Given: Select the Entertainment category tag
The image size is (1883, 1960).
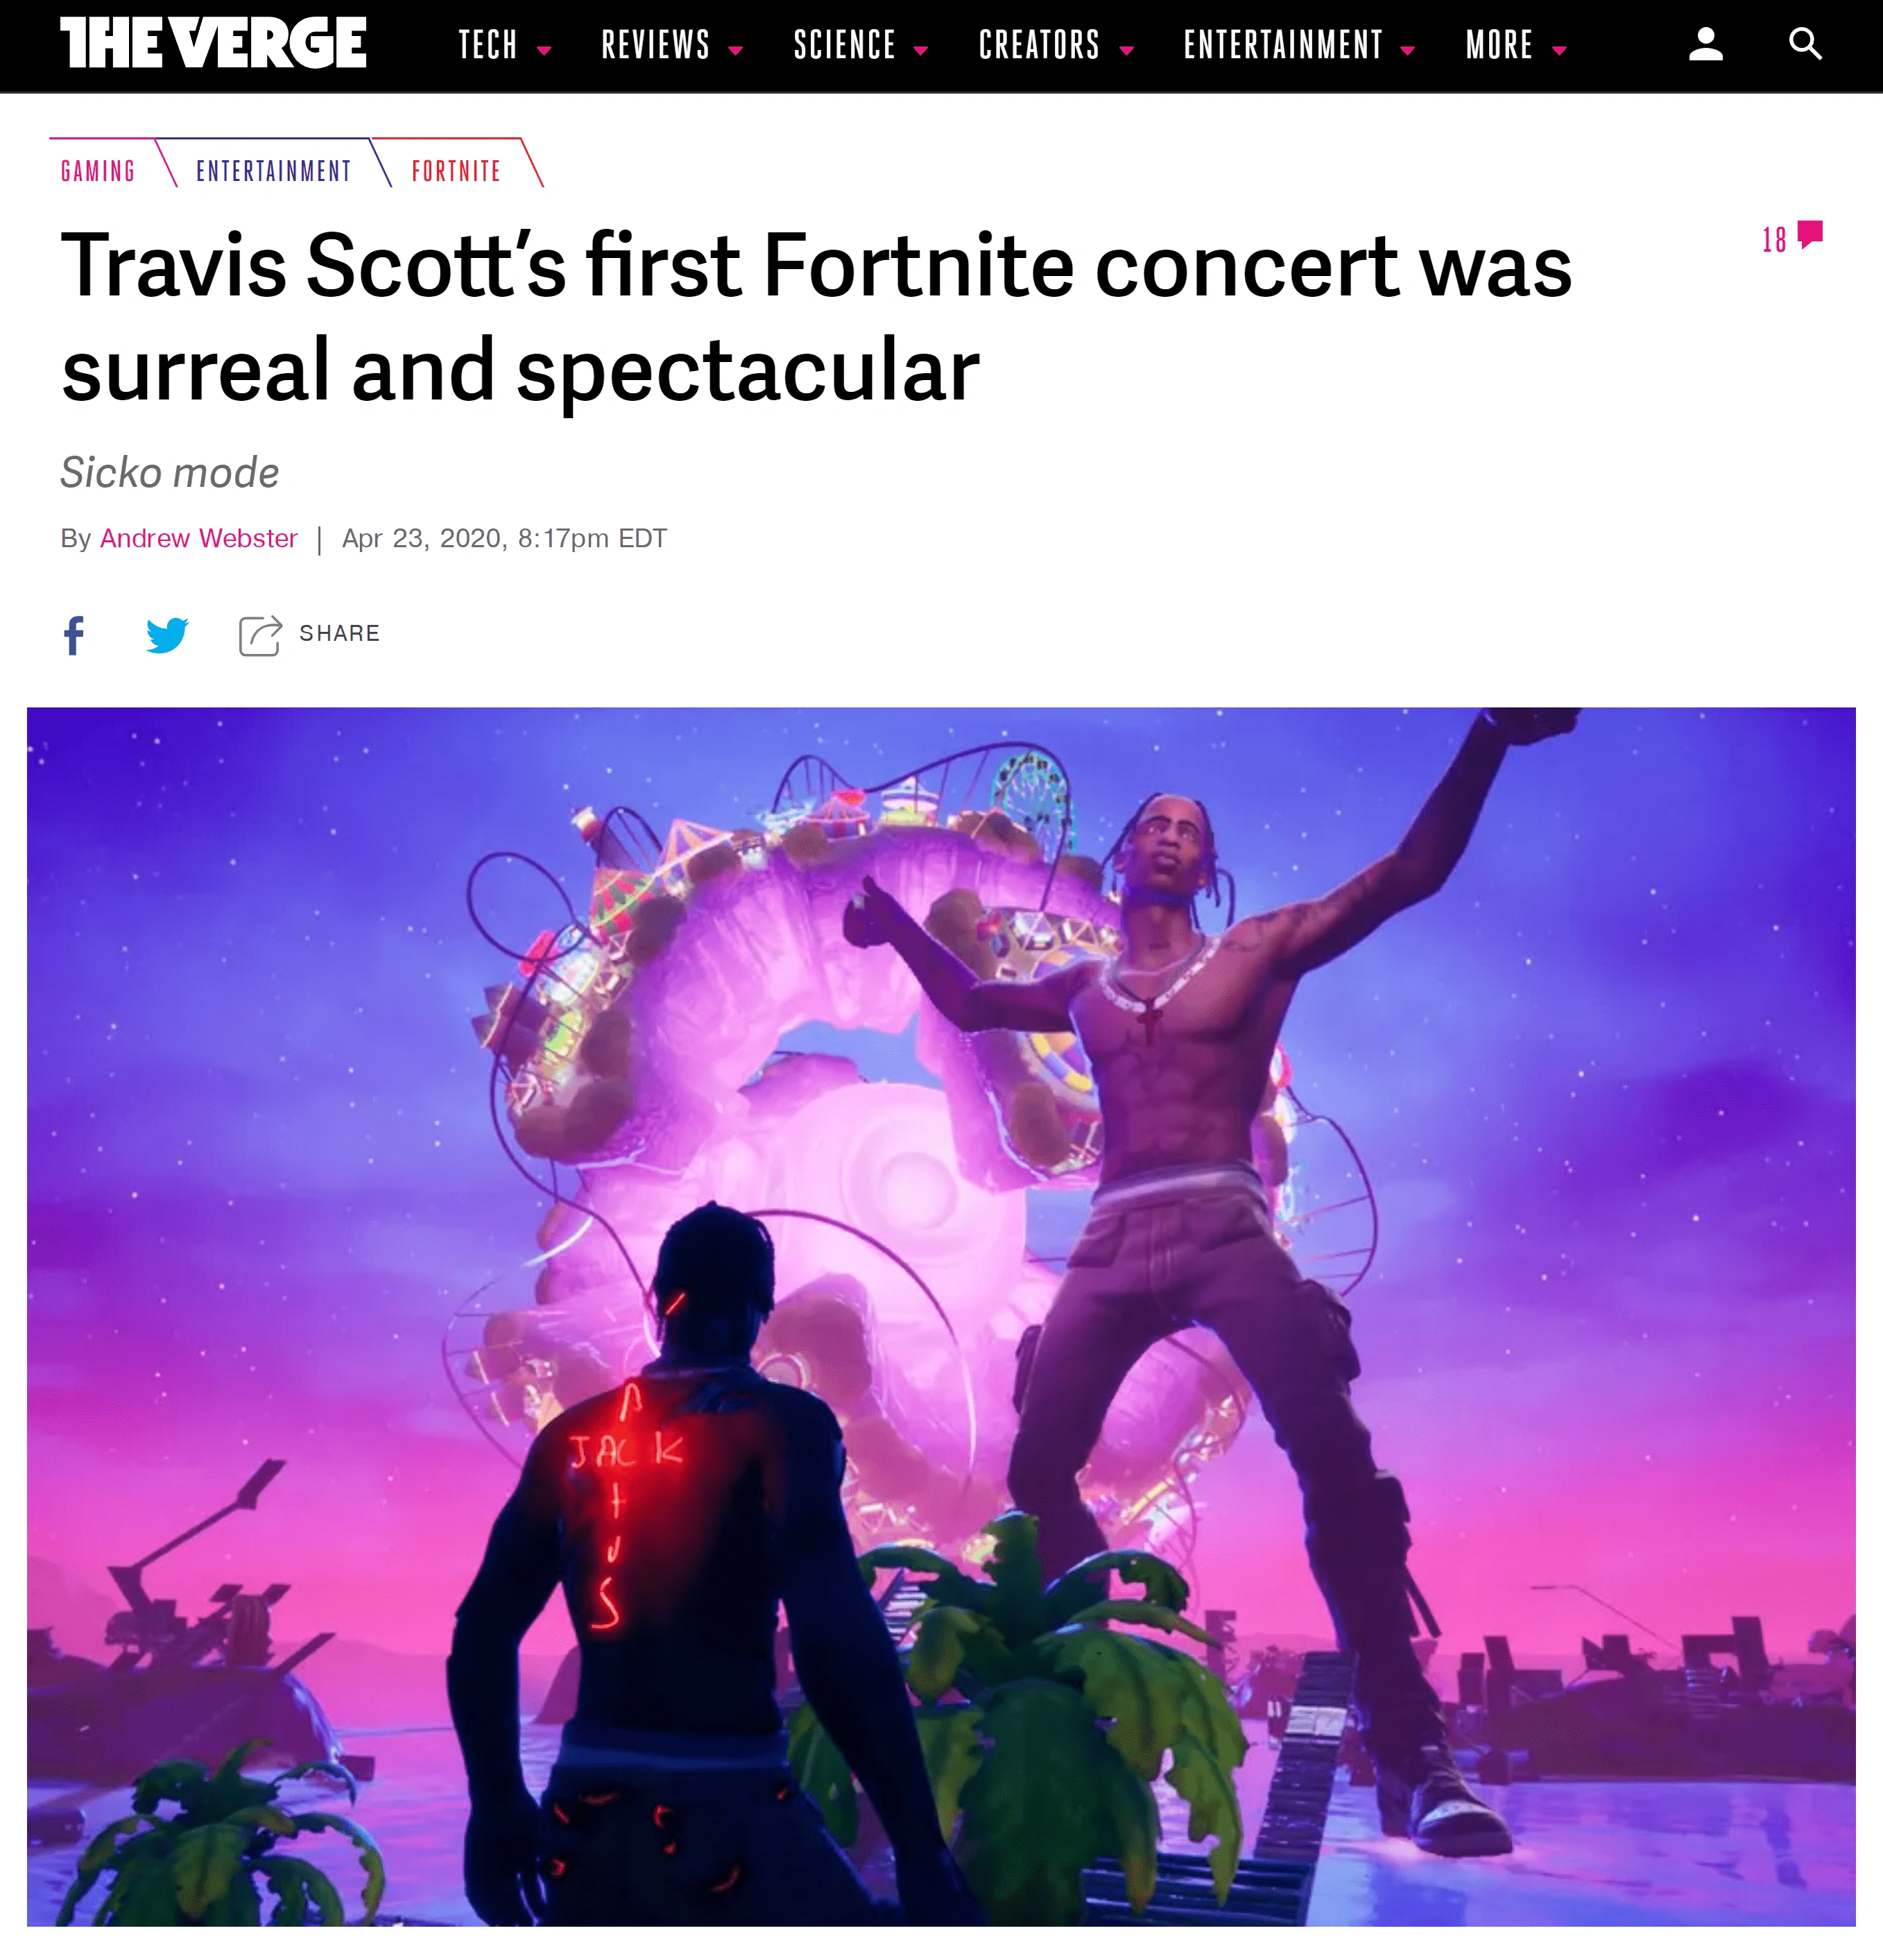Looking at the screenshot, I should 273,171.
